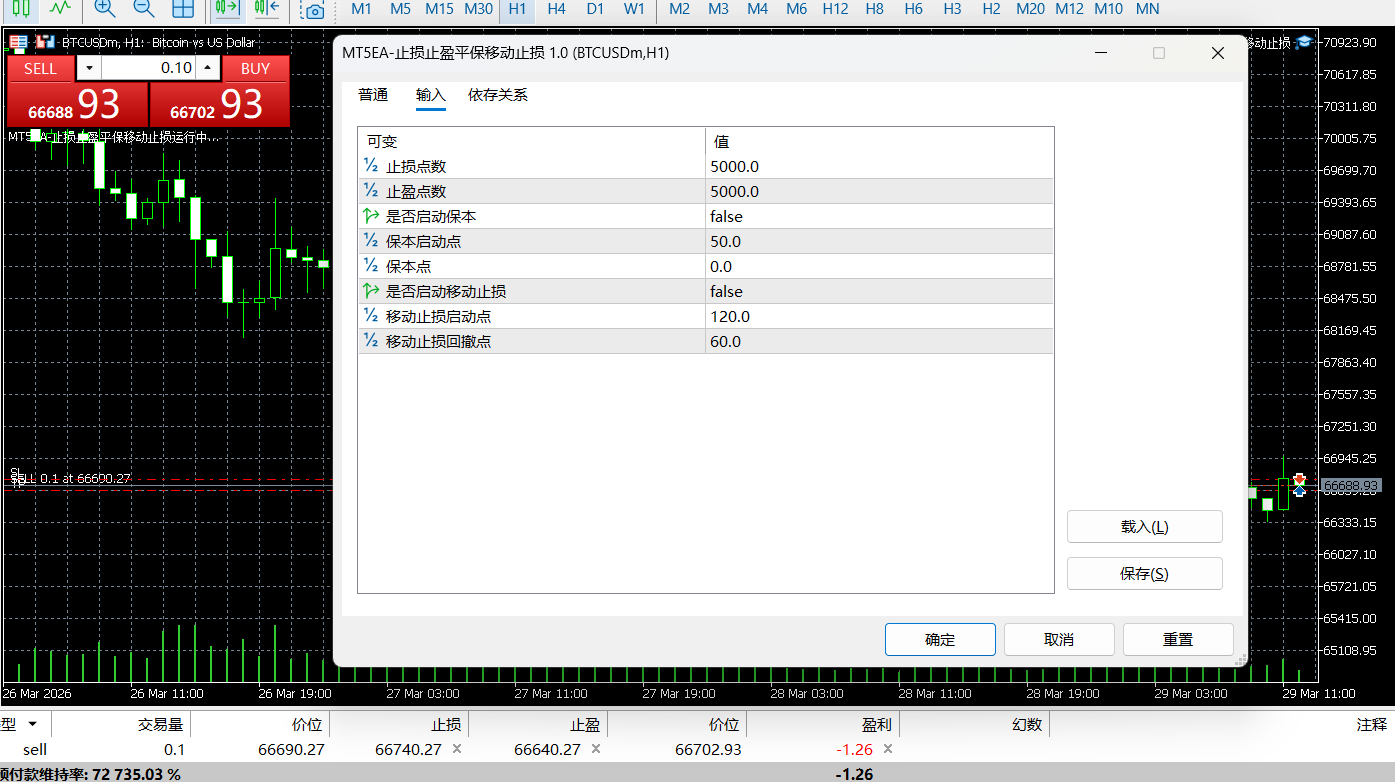The image size is (1395, 782).
Task: Open the 依存关系 tab
Action: pyautogui.click(x=498, y=95)
